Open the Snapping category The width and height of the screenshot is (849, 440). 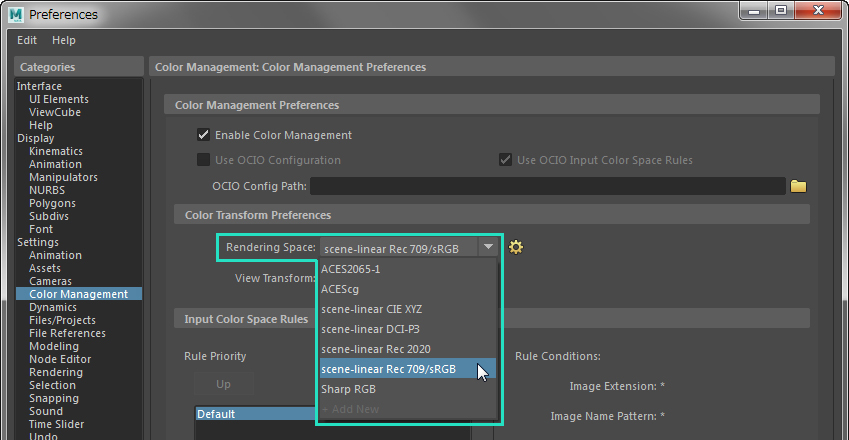[x=54, y=398]
